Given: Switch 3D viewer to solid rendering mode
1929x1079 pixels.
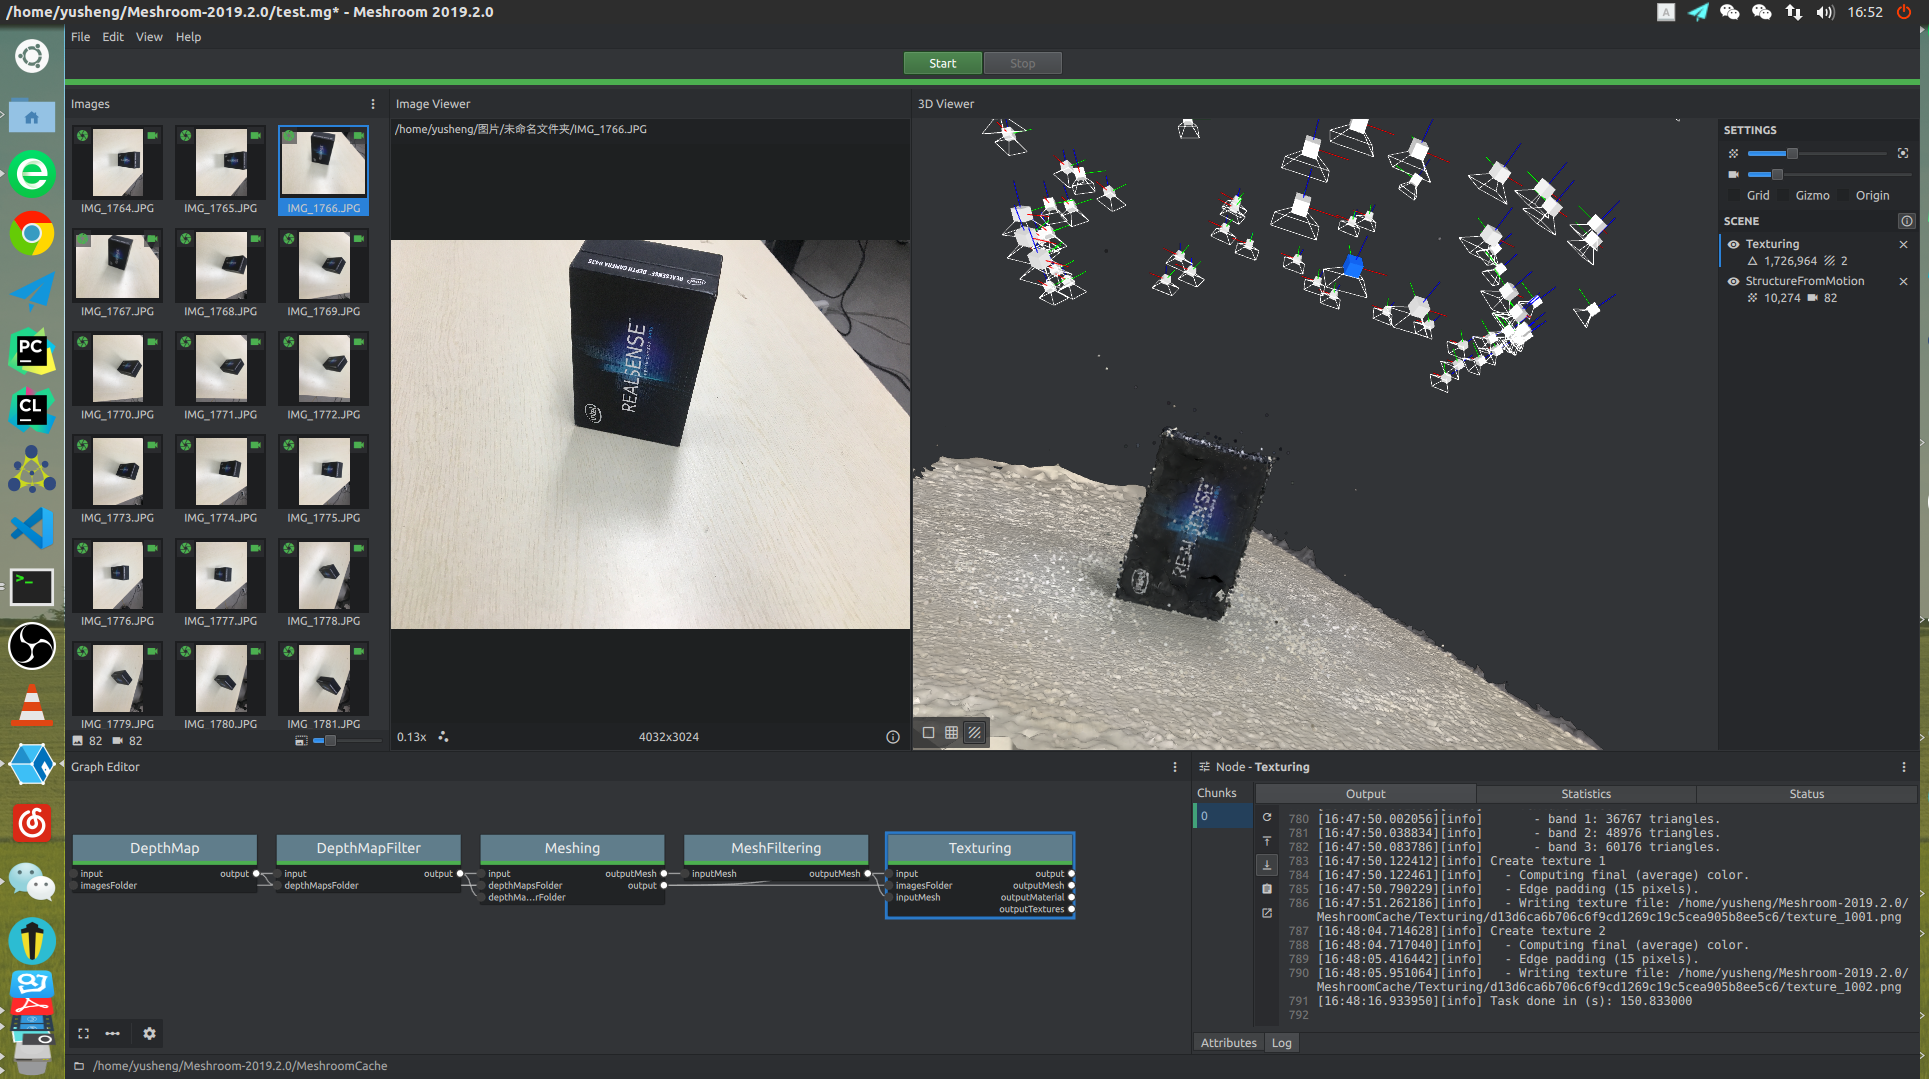Looking at the screenshot, I should [x=928, y=732].
